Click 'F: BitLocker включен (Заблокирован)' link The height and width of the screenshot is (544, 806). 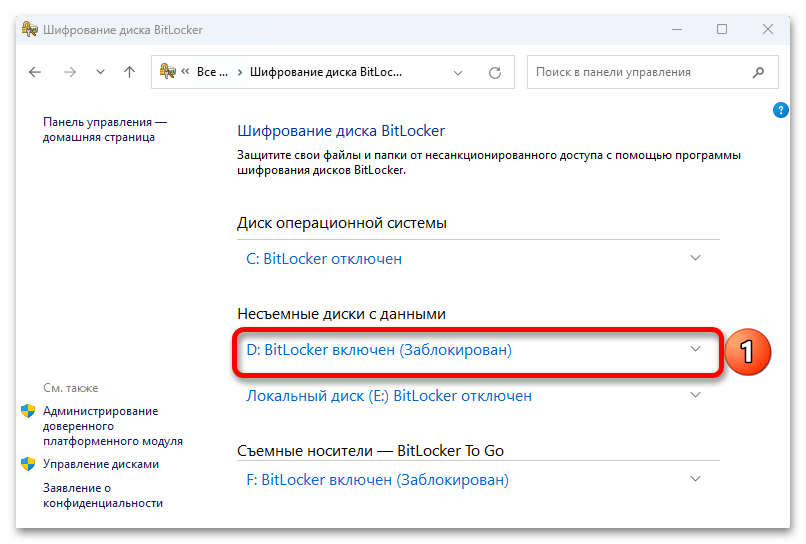[378, 480]
